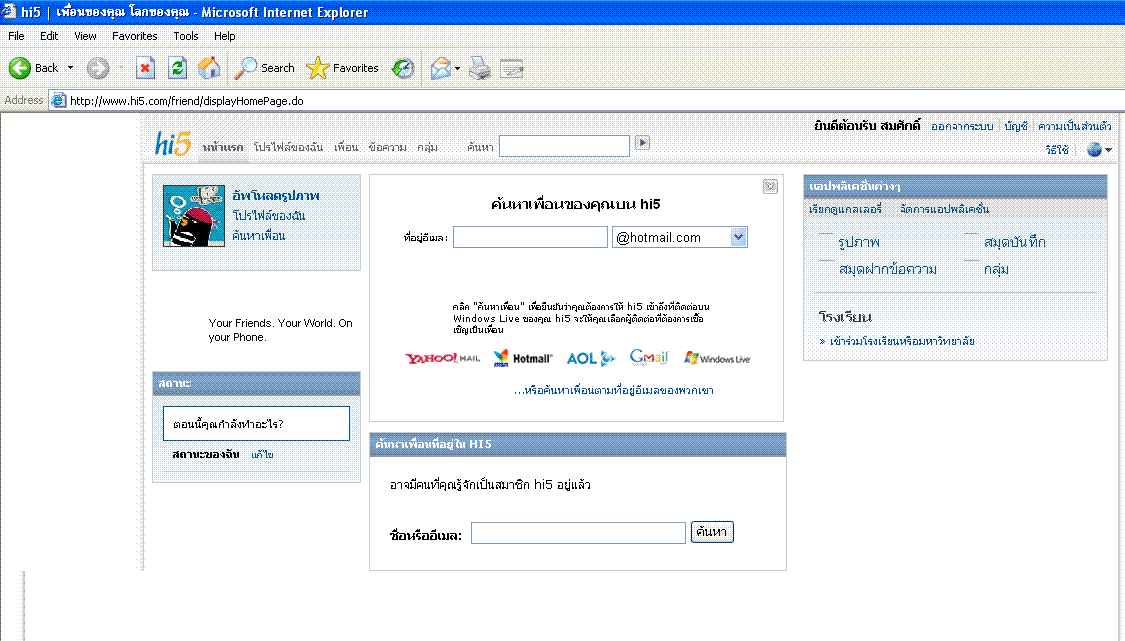
Task: Open the รูปภาพ application link
Action: (x=859, y=242)
